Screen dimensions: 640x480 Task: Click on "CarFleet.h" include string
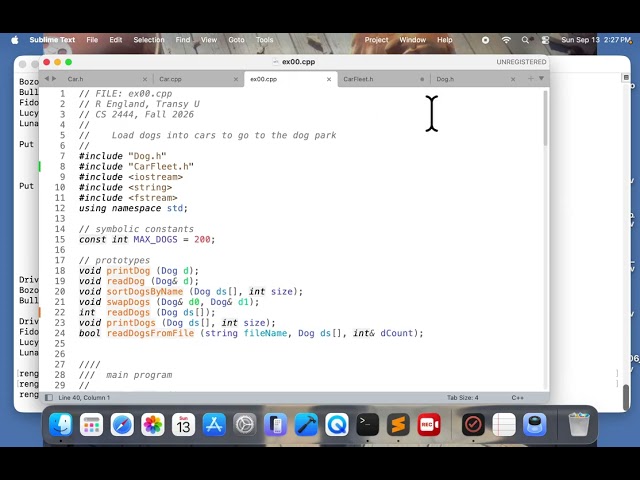pos(161,167)
